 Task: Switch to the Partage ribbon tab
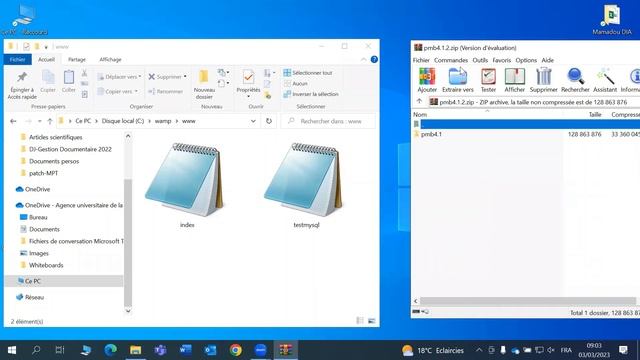77,60
